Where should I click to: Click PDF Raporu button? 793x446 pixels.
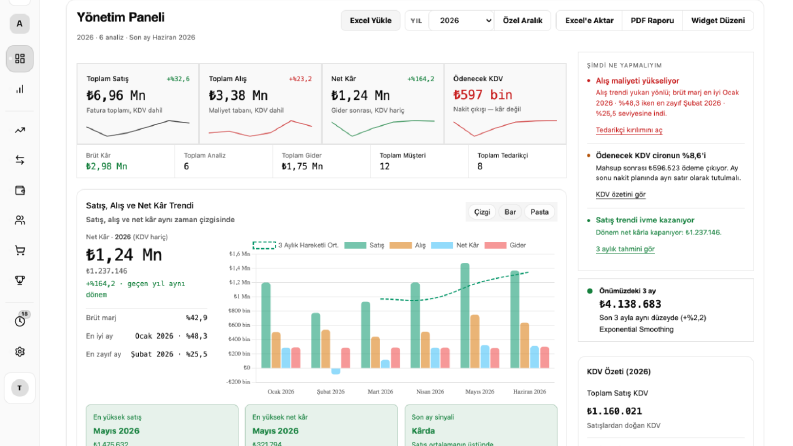(652, 21)
